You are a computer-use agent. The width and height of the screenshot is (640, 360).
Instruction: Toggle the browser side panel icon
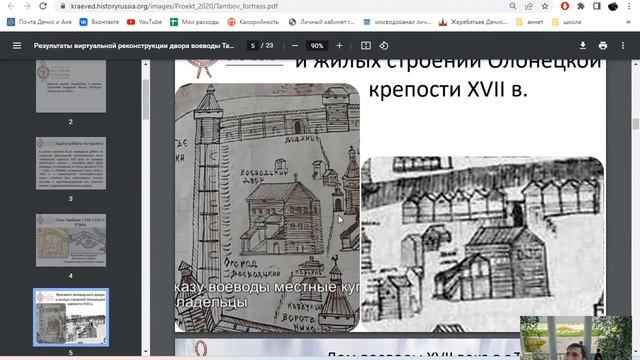[597, 6]
